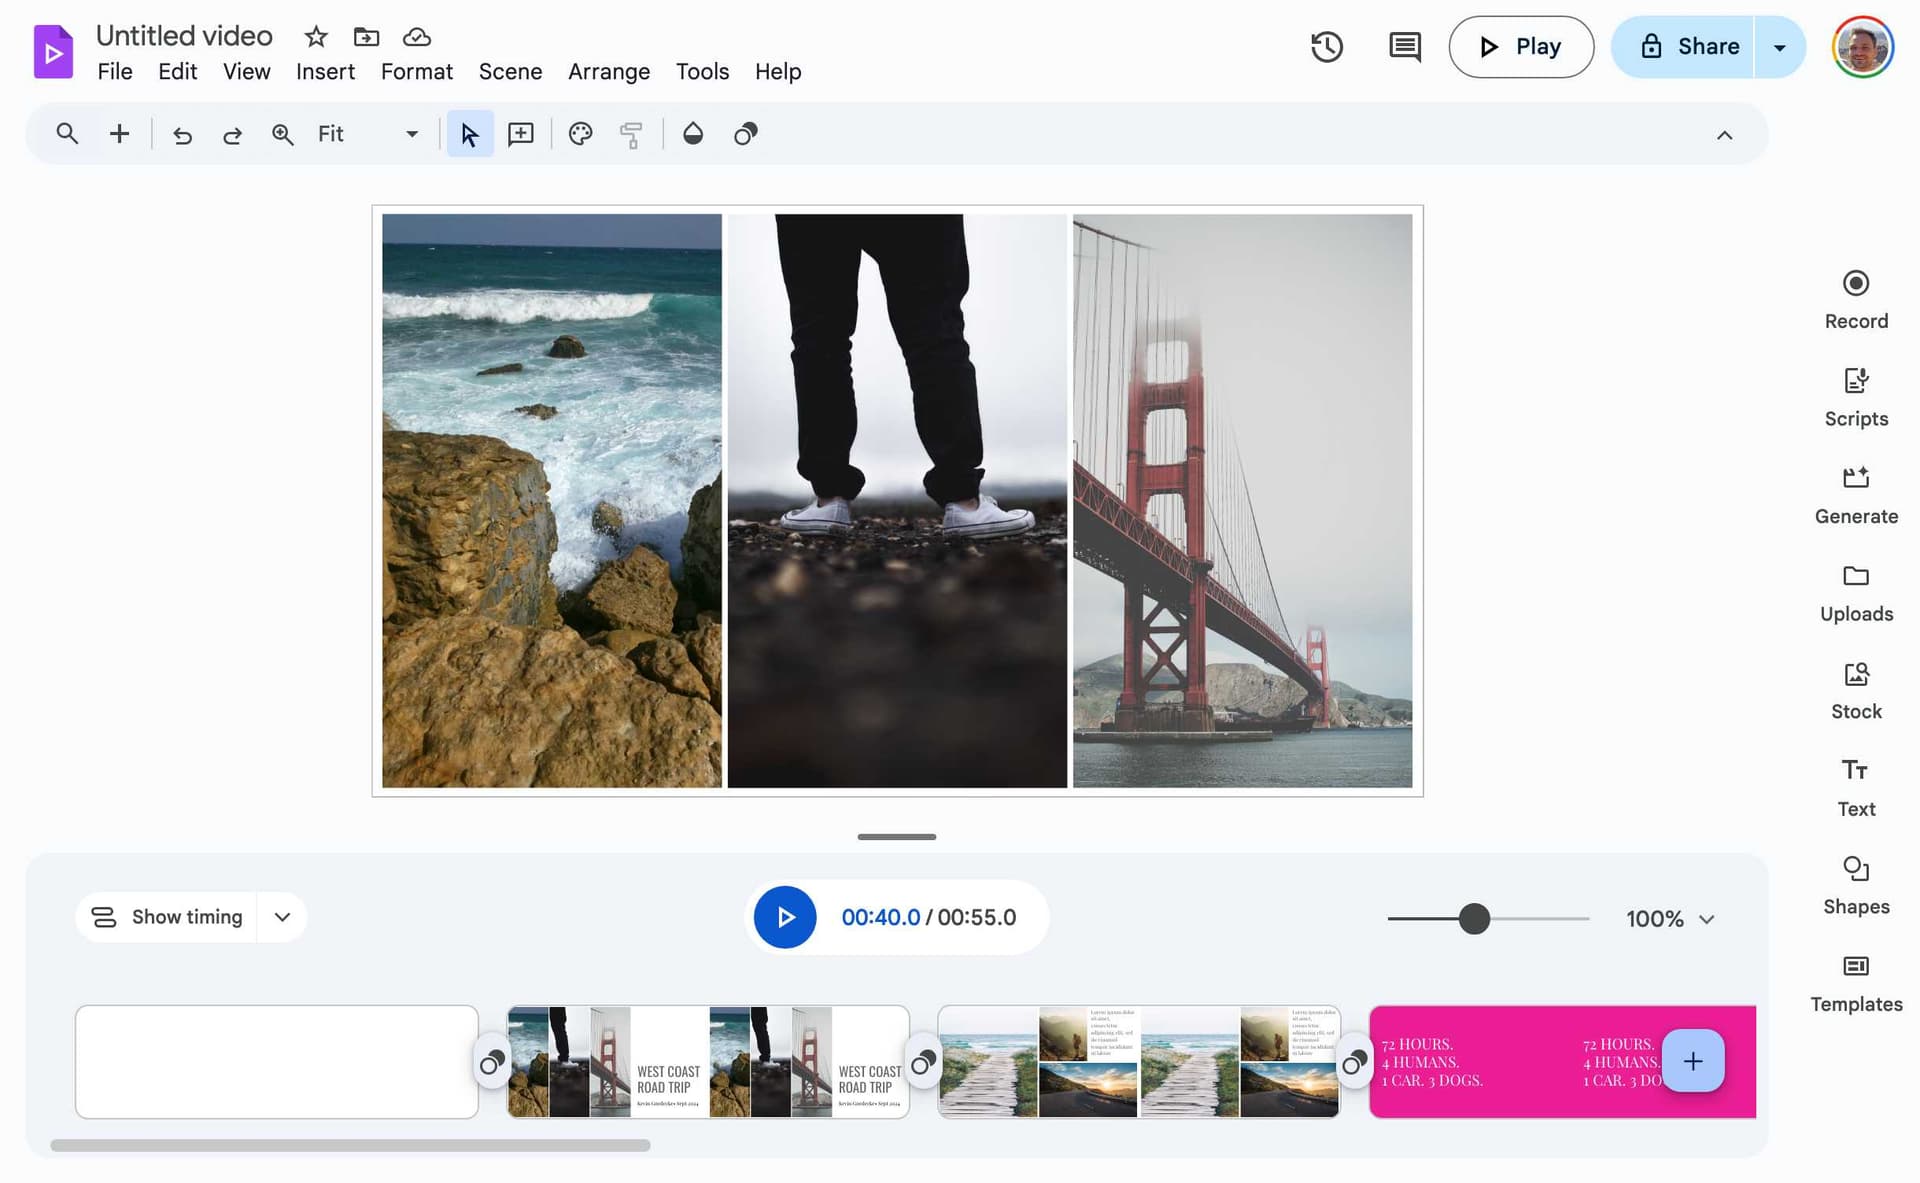Open the comments panel icon
Image resolution: width=1920 pixels, height=1183 pixels.
click(x=1404, y=47)
